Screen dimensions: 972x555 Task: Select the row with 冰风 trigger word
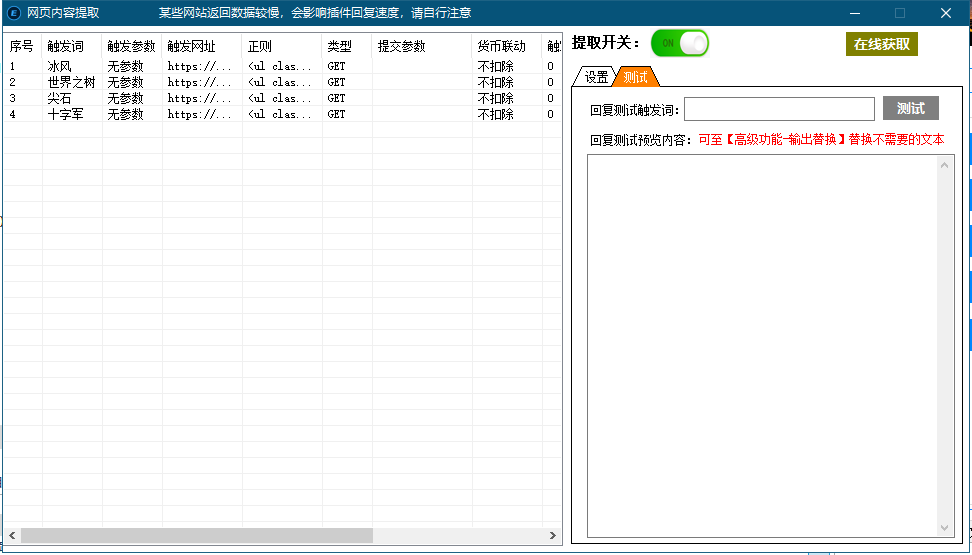[x=60, y=66]
